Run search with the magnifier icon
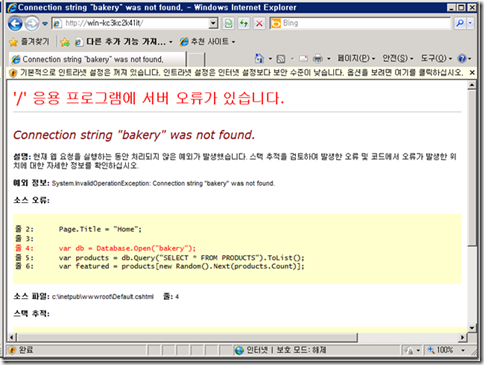This screenshot has height=365, width=484. [x=460, y=23]
